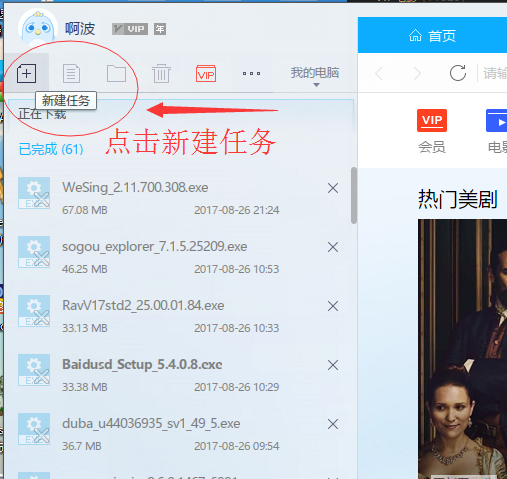Switch to the 首页 tab
This screenshot has width=507, height=479.
(x=432, y=35)
